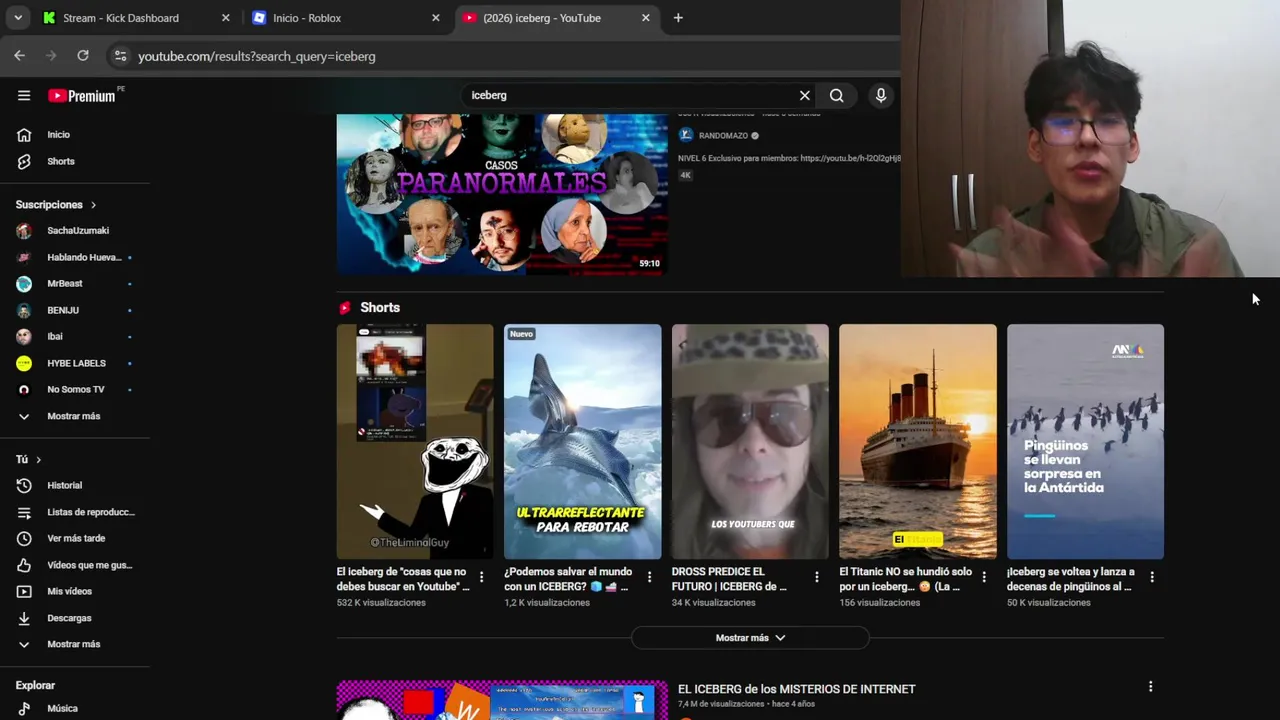Close the Kick Dashboard tab
The image size is (1280, 720).
225,18
